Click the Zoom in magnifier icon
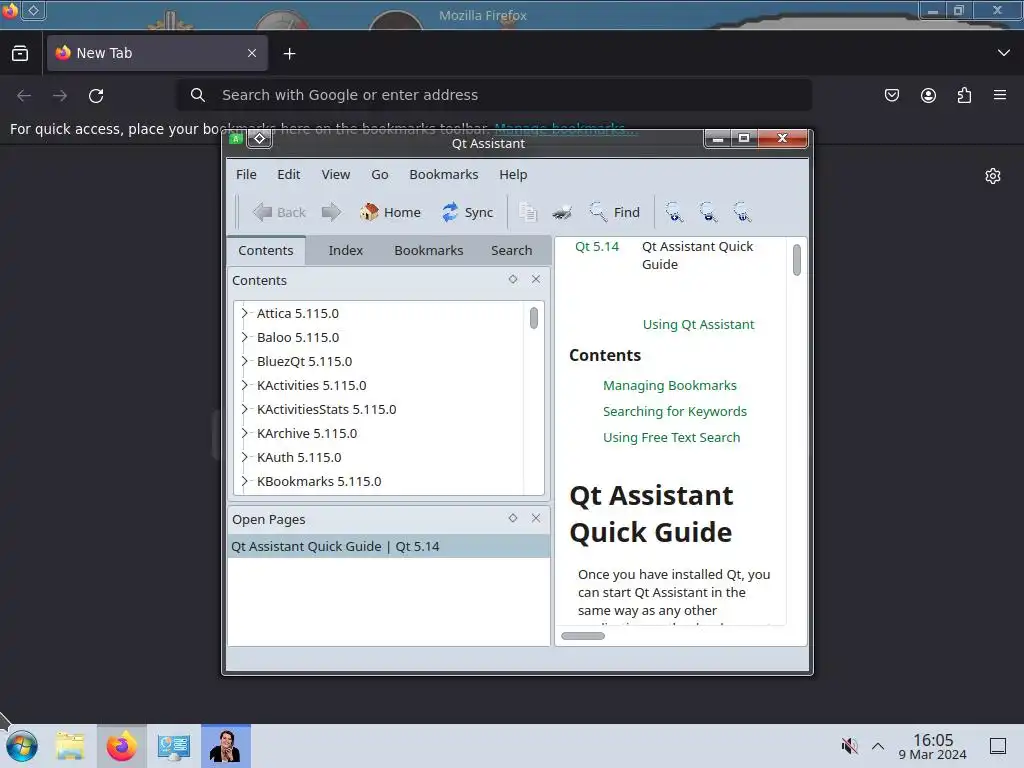 [674, 212]
